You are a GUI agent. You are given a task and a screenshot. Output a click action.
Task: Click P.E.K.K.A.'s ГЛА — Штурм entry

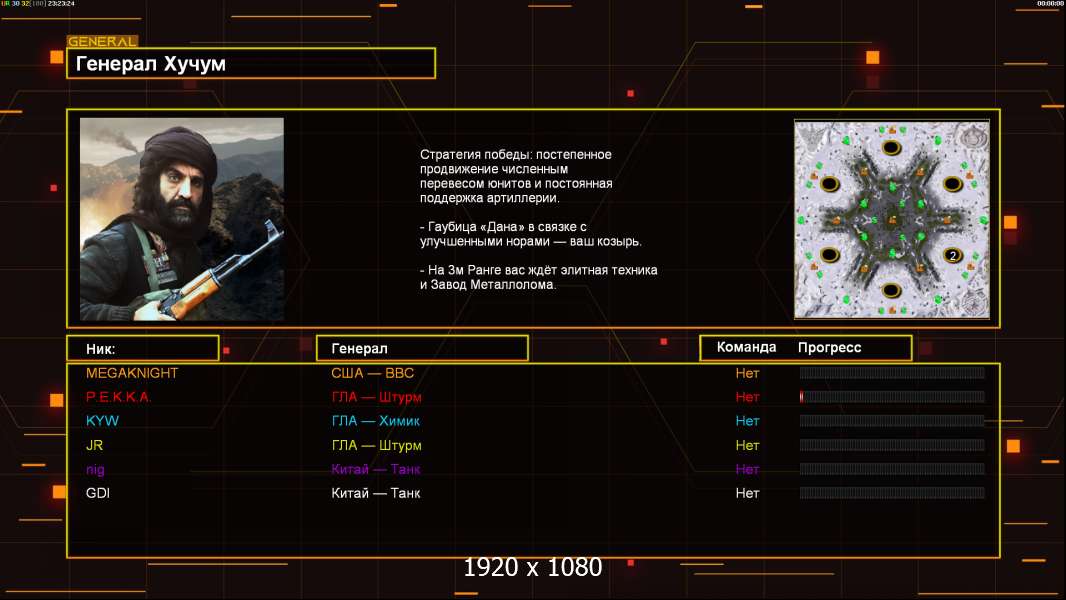(376, 397)
